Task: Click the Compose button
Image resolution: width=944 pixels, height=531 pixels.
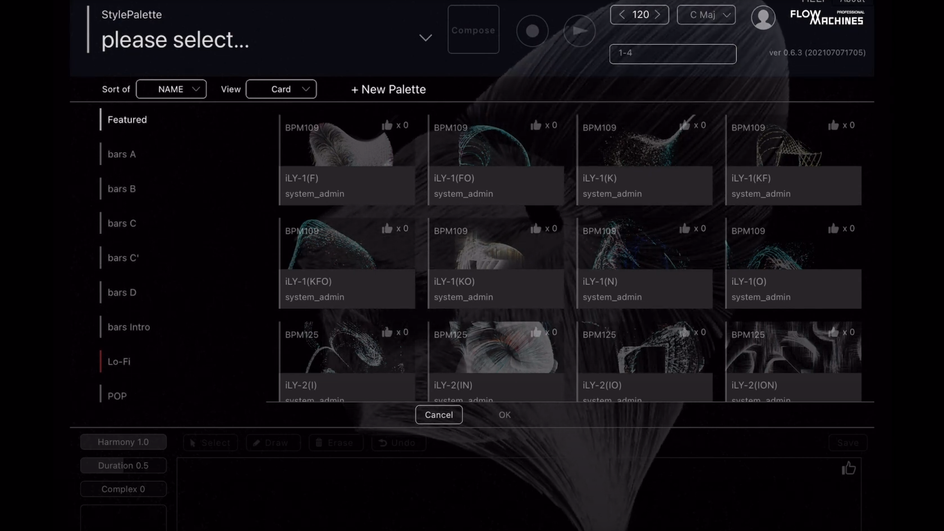Action: pyautogui.click(x=473, y=30)
